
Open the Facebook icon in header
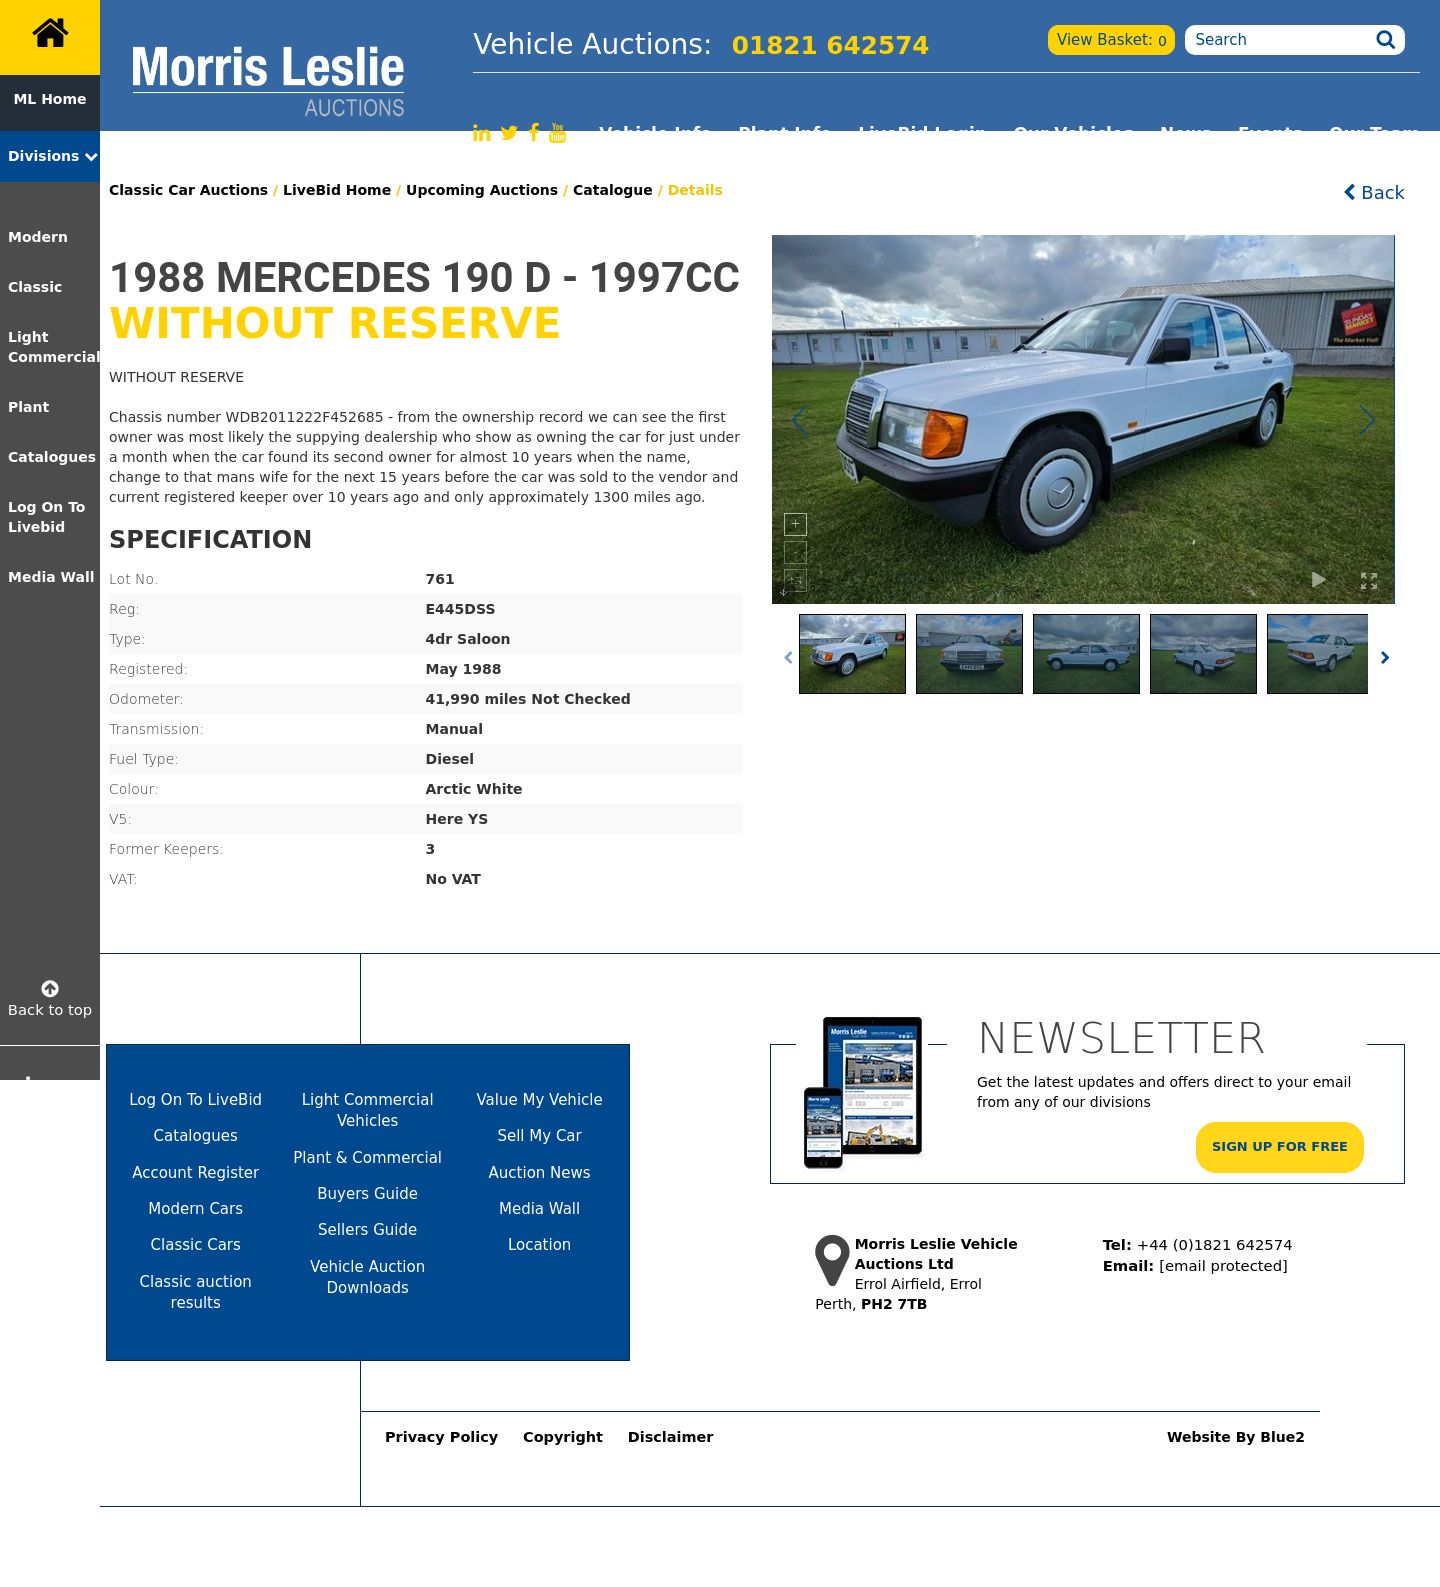pyautogui.click(x=534, y=133)
